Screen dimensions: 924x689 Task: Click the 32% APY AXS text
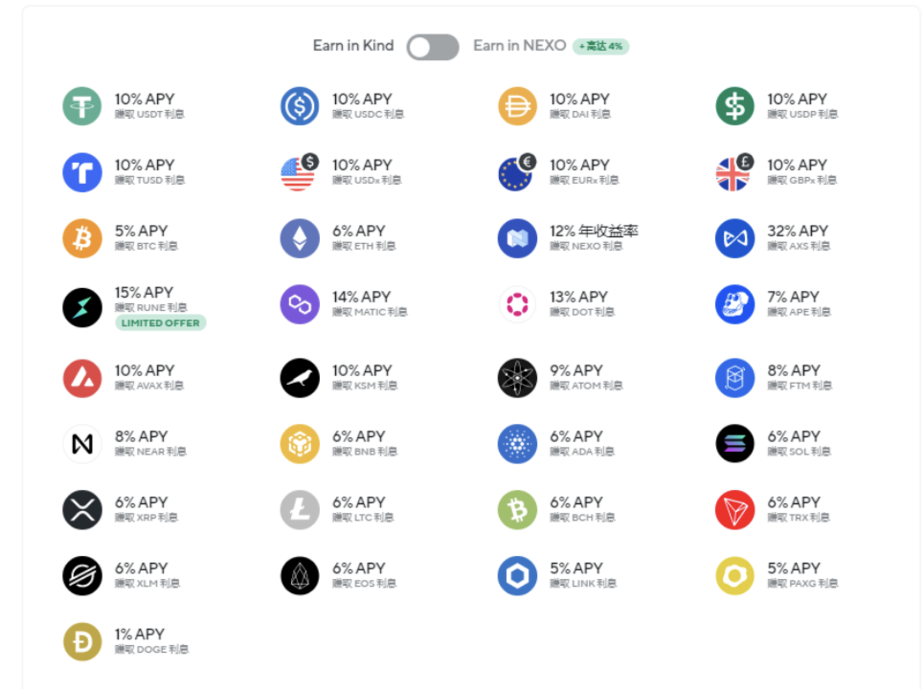[x=797, y=230]
